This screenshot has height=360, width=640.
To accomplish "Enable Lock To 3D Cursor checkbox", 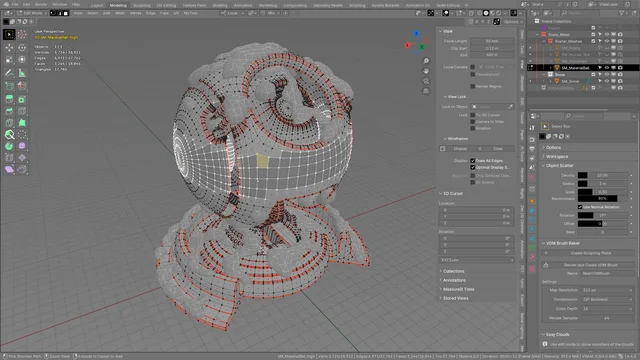I will [473, 115].
